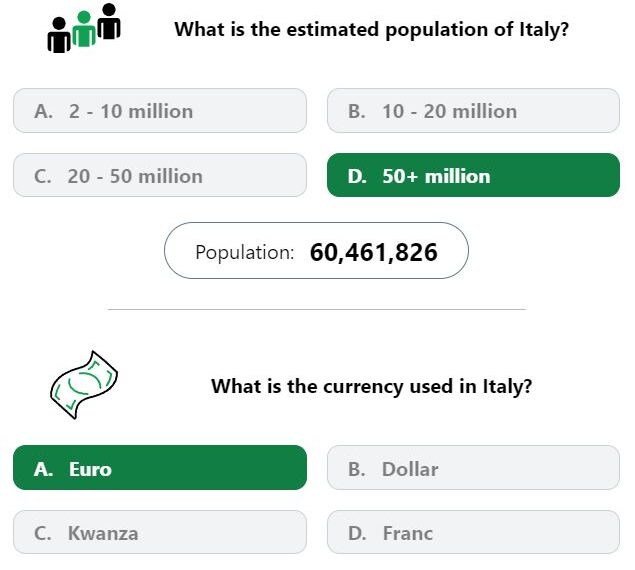635x570 pixels.
Task: Click the 'Population:' label text
Action: tap(245, 252)
